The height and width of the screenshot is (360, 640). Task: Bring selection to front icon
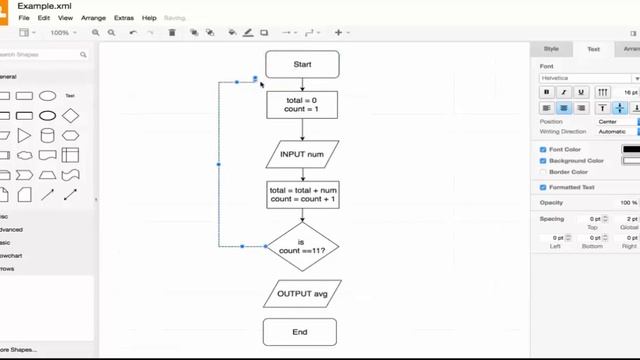(x=194, y=32)
